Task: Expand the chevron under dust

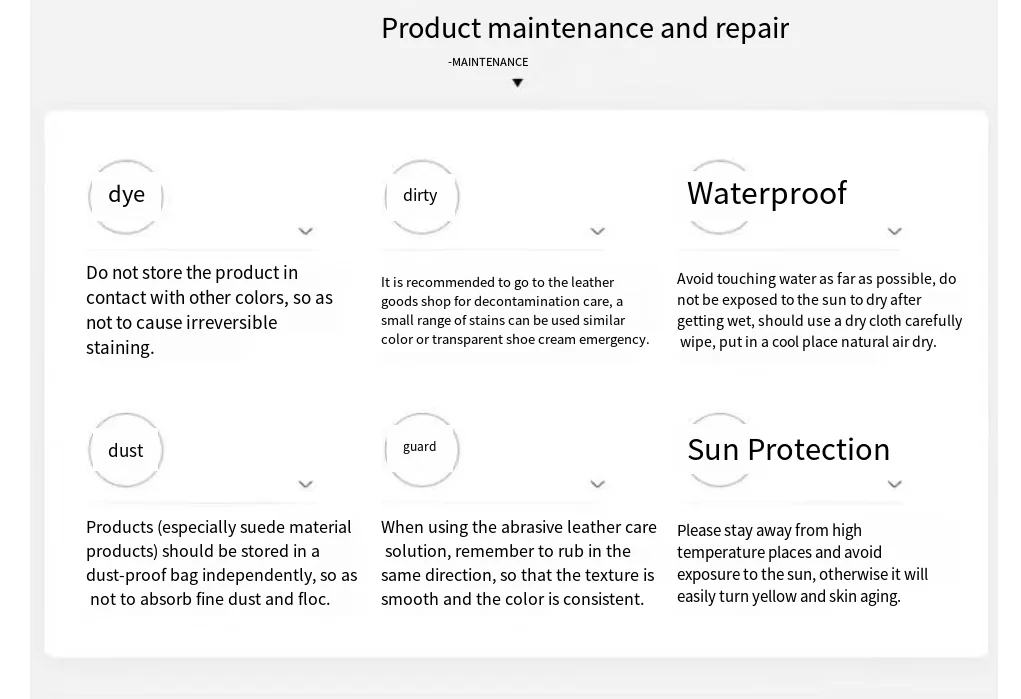Action: 306,484
